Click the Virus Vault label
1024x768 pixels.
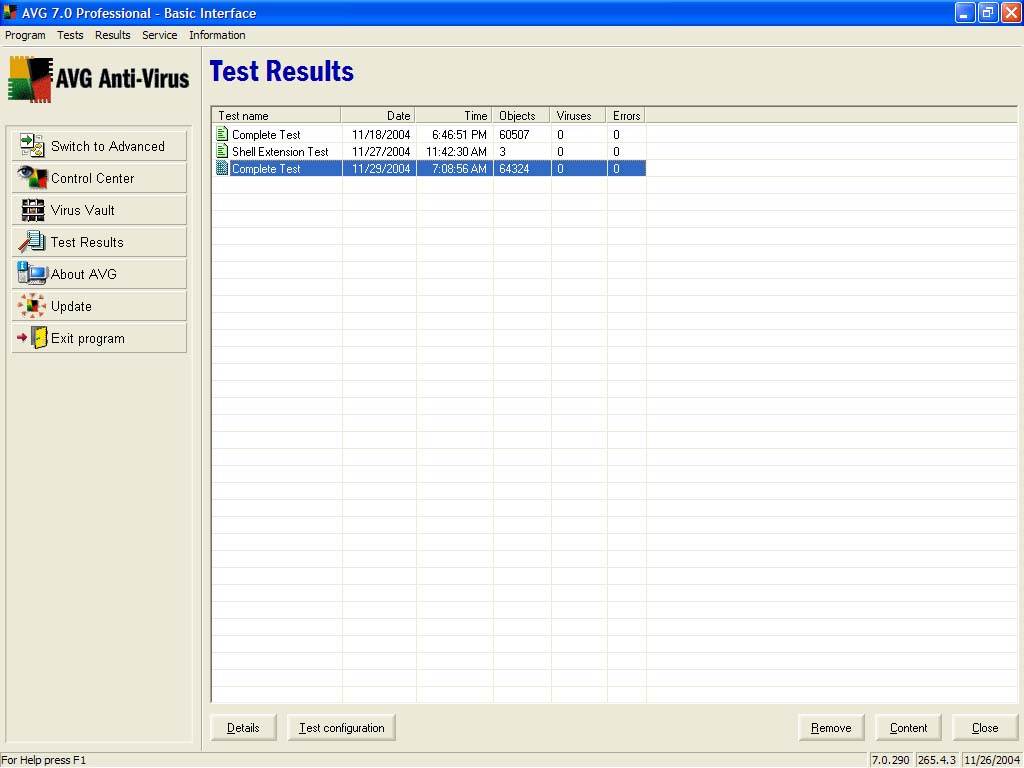[x=82, y=210]
